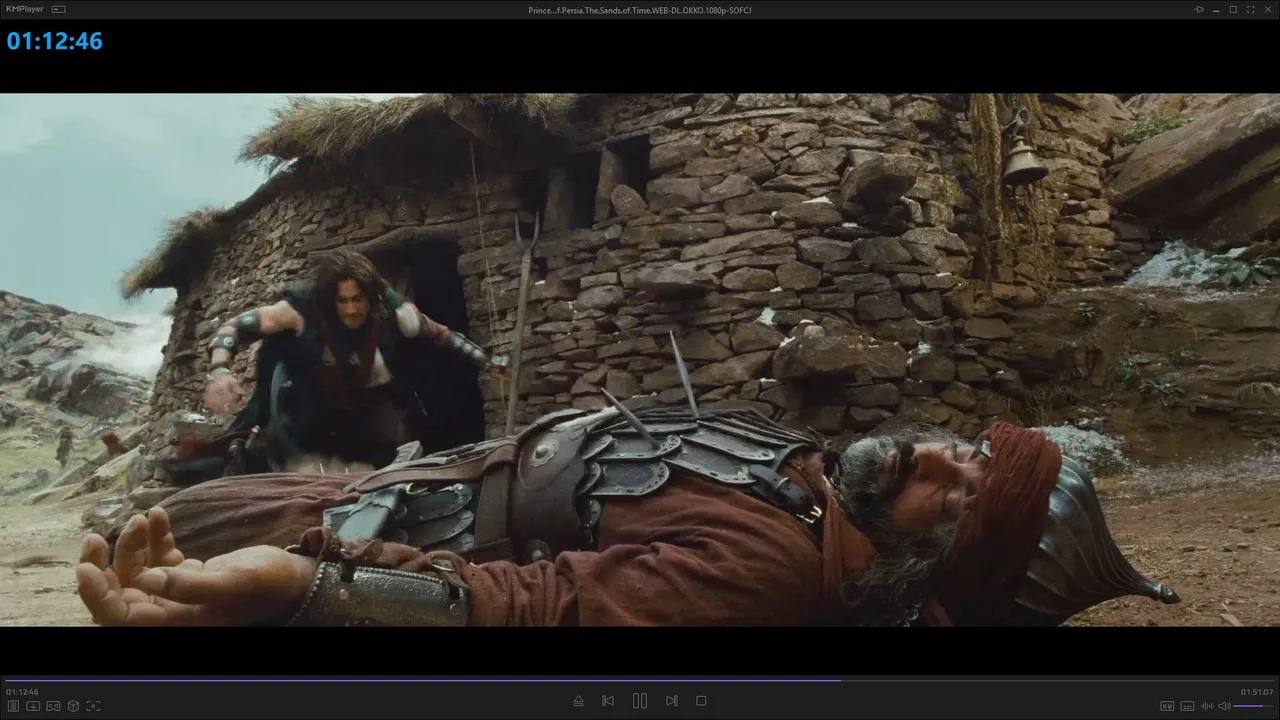Toggle the 3D cube mode icon

click(x=73, y=706)
